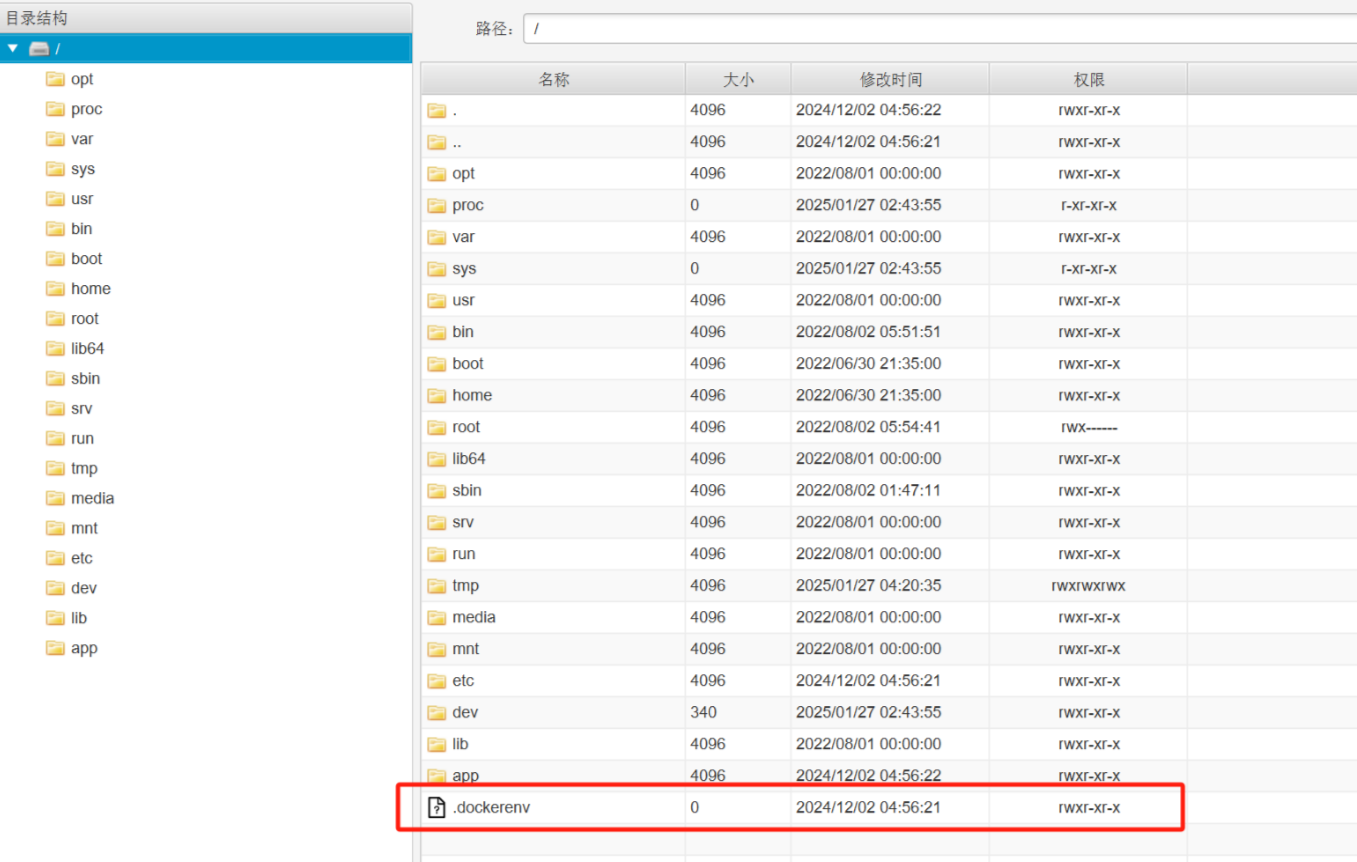Screen dimensions: 1357x862
Task: Open srv in the directory tree
Action: pyautogui.click(x=82, y=408)
